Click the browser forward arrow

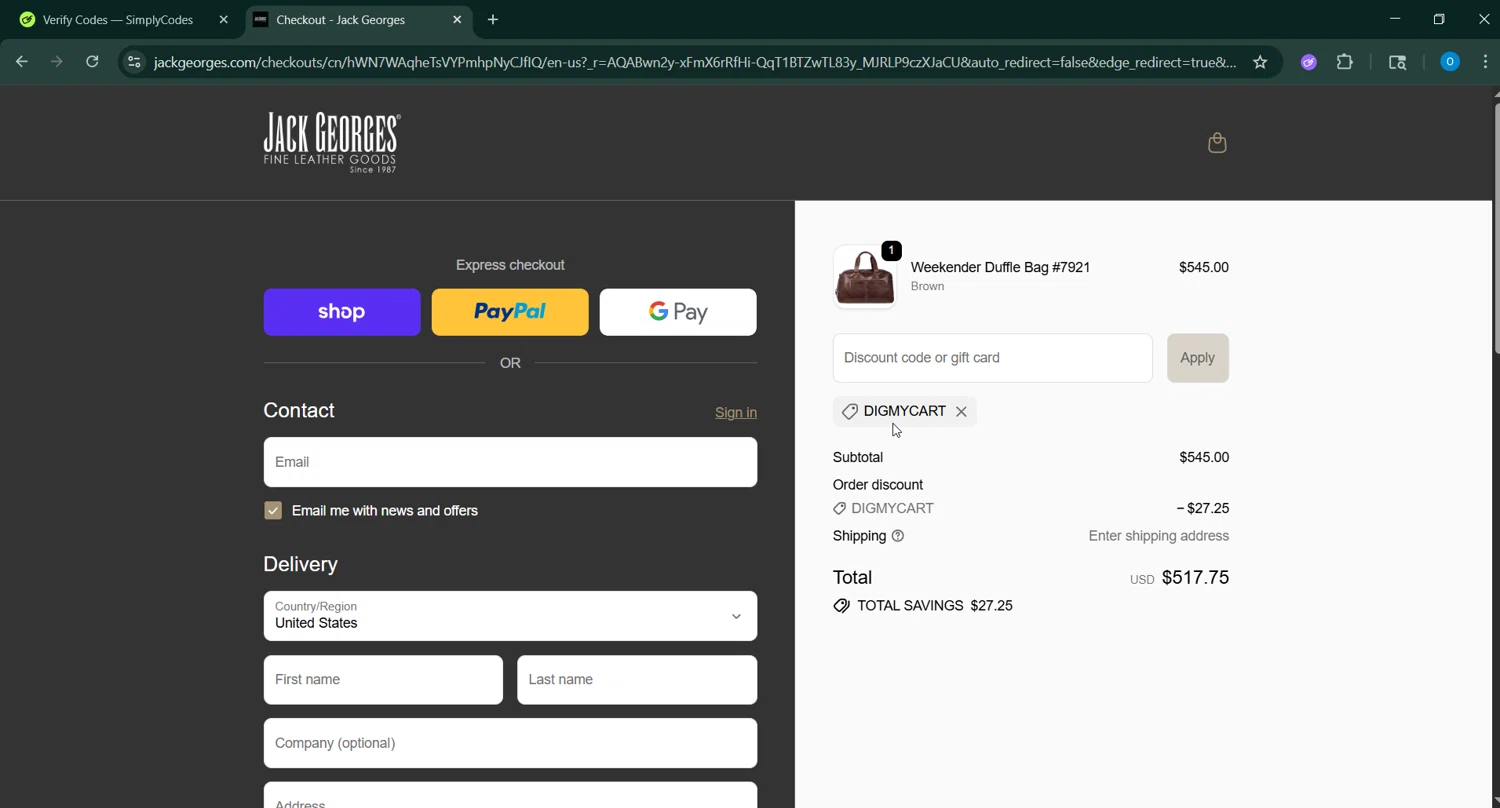tap(57, 62)
